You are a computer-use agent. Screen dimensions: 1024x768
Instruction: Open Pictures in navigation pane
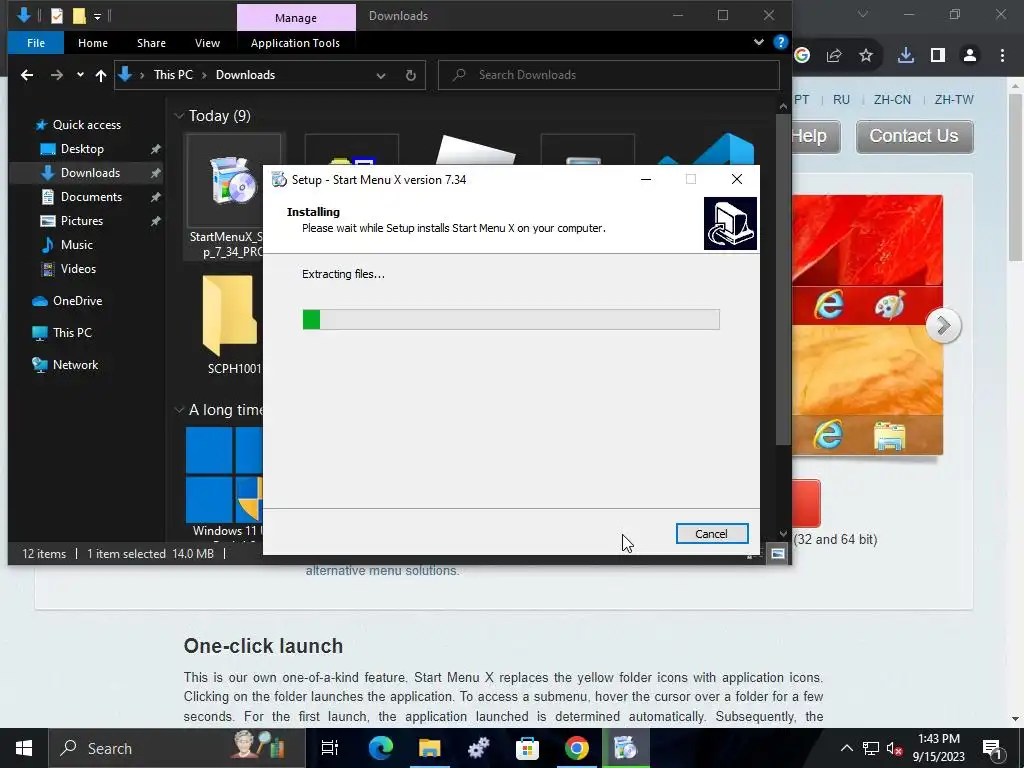tap(82, 221)
